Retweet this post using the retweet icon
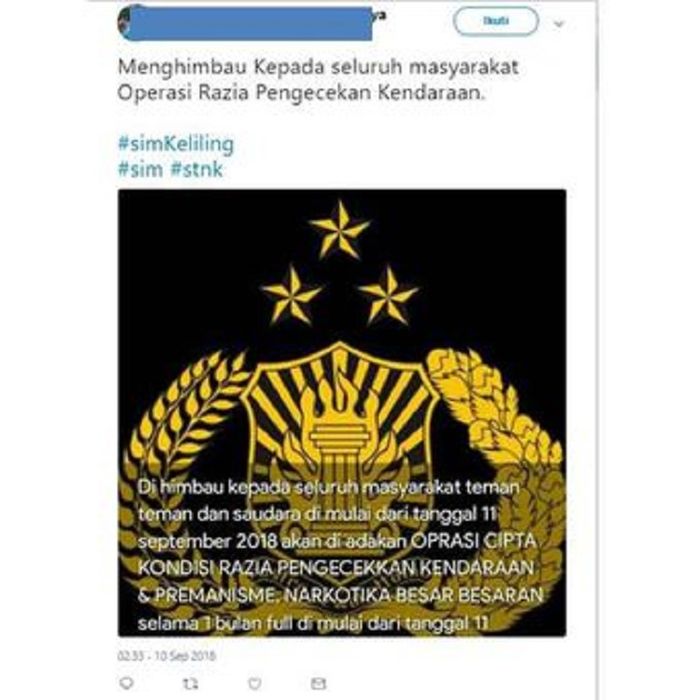Screen dimensions: 700x700 (x=191, y=683)
